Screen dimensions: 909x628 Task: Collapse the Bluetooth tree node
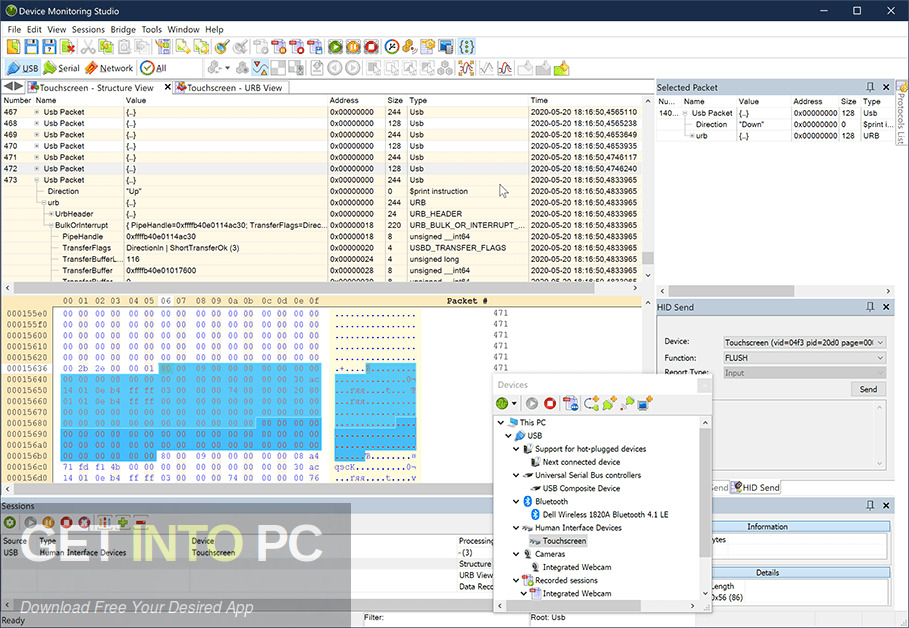pyautogui.click(x=516, y=502)
